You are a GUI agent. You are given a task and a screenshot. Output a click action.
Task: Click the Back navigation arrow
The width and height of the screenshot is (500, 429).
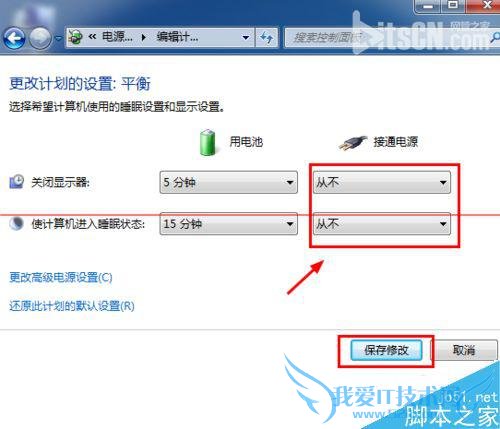[14, 38]
